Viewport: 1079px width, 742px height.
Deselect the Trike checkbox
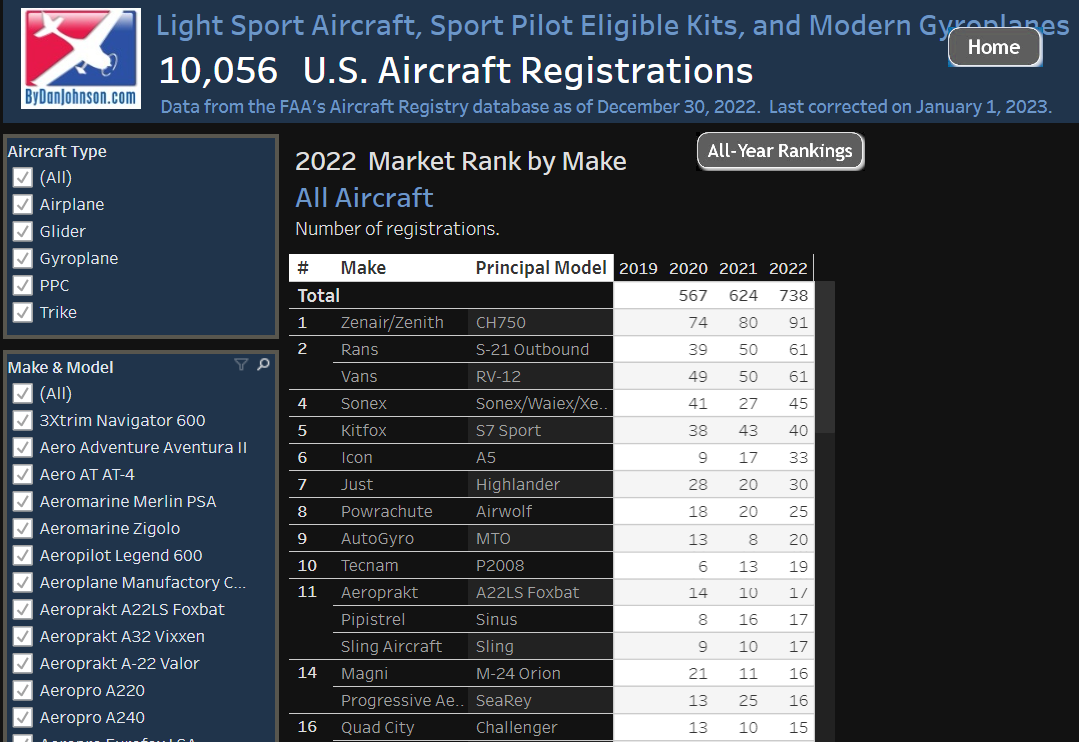[x=22, y=312]
